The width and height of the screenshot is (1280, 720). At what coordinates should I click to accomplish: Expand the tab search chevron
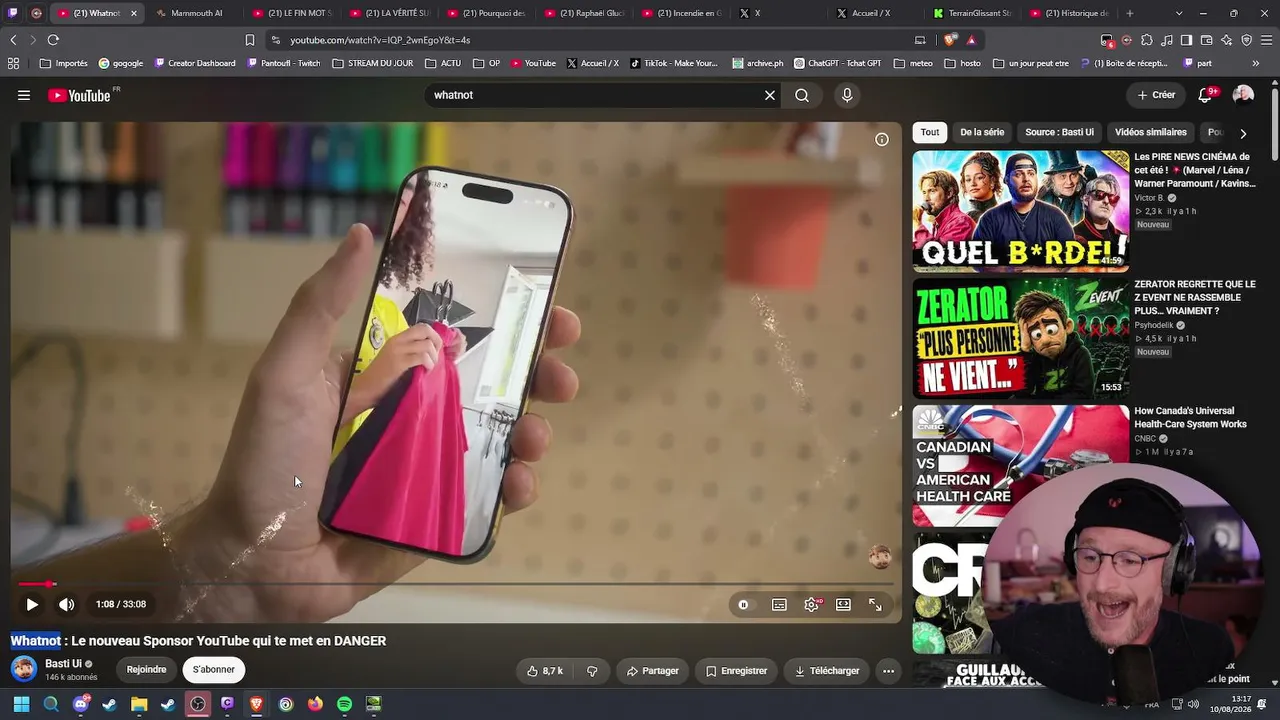point(1179,13)
